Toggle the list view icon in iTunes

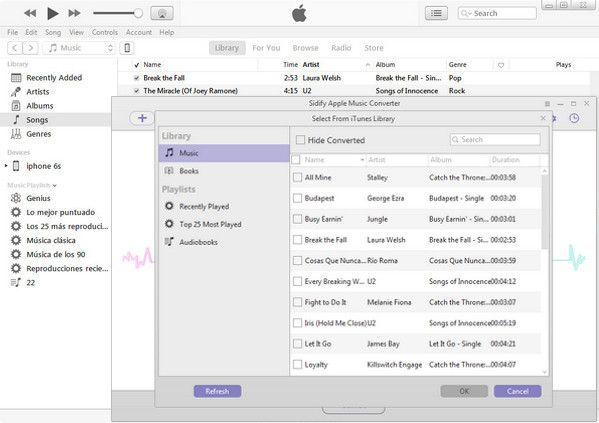(x=436, y=13)
